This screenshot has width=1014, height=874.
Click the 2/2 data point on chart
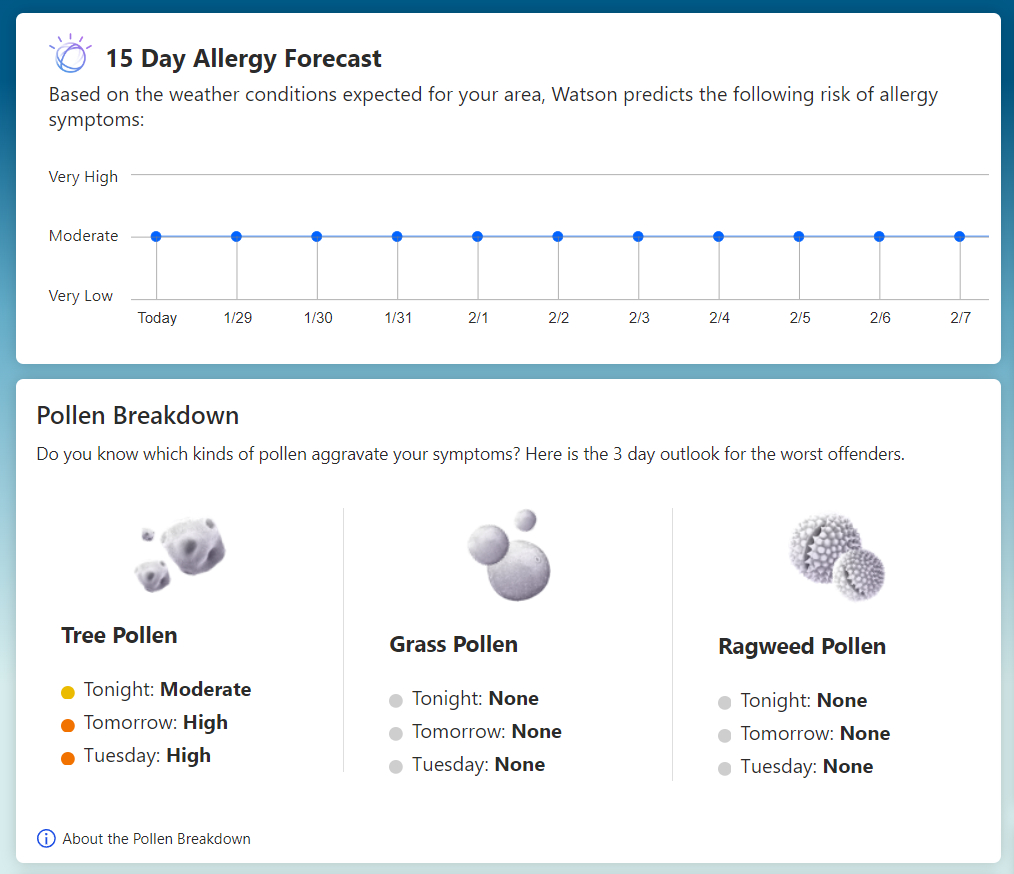(x=558, y=237)
